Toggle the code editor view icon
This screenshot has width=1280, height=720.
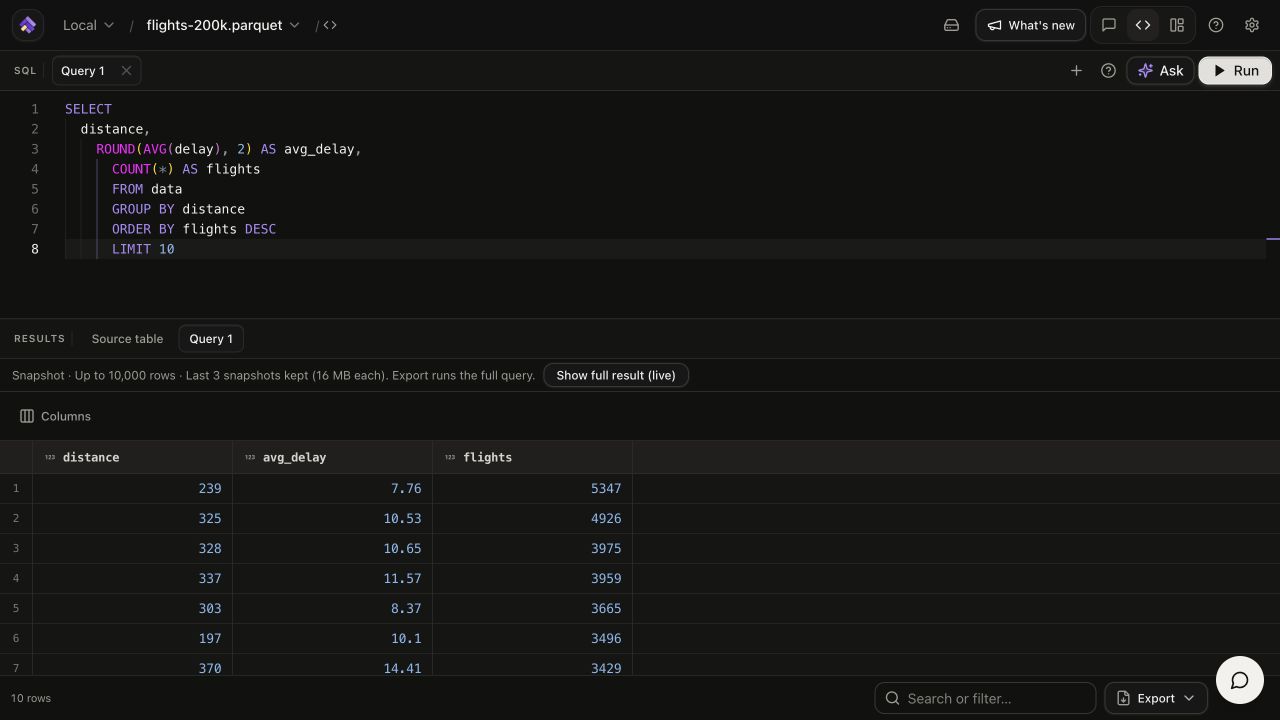tap(1143, 25)
